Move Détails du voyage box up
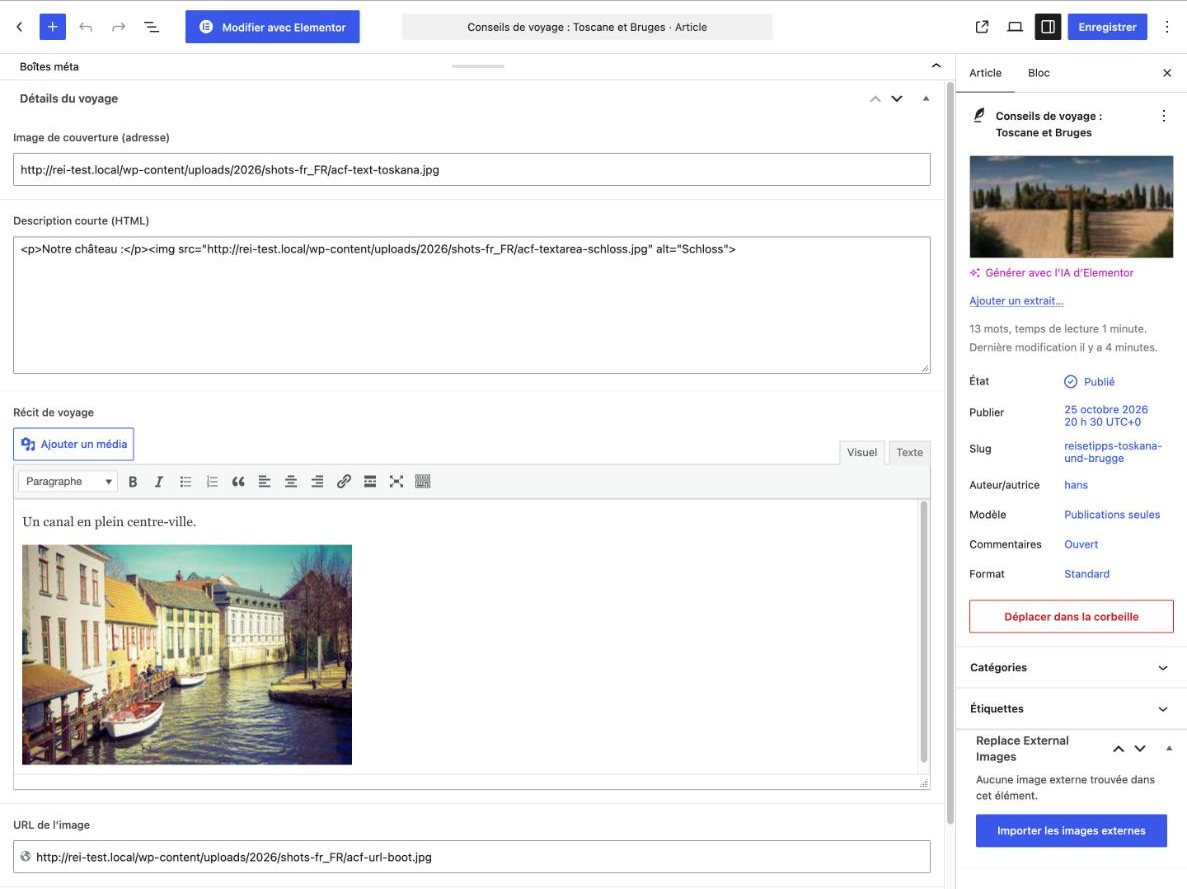This screenshot has width=1187, height=889. pyautogui.click(x=875, y=98)
